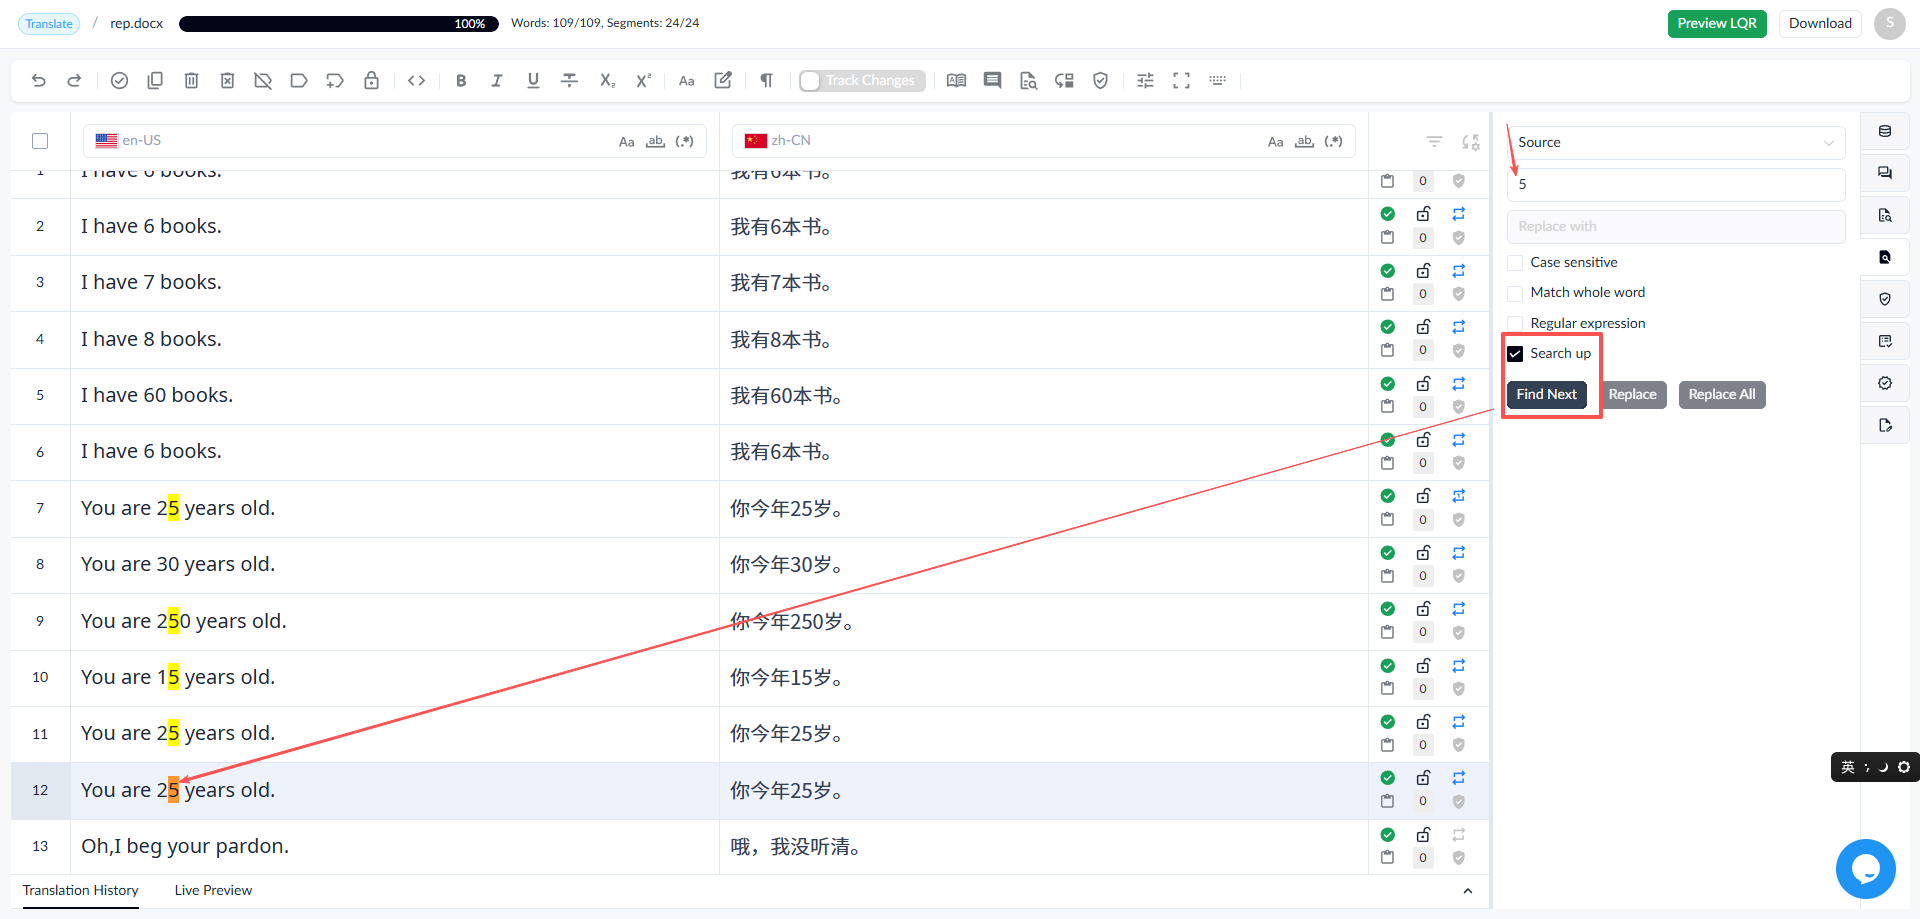Image resolution: width=1920 pixels, height=919 pixels.
Task: Open the Translation History tab
Action: (81, 891)
